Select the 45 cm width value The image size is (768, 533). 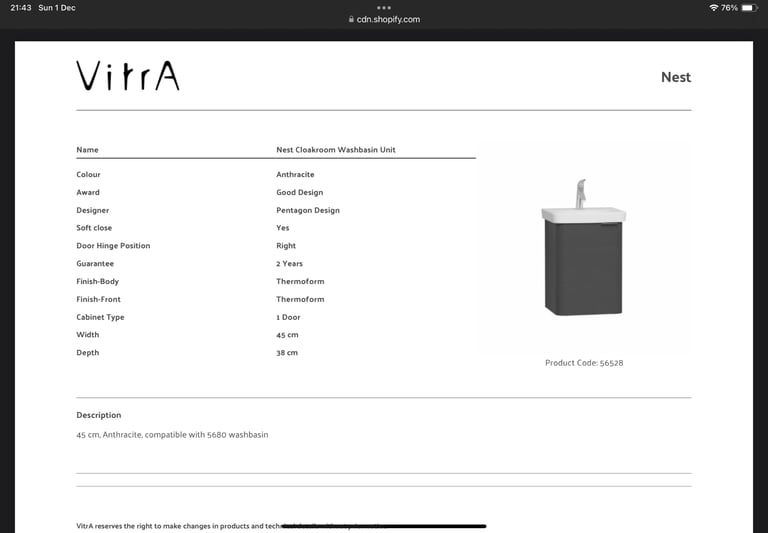(x=287, y=335)
